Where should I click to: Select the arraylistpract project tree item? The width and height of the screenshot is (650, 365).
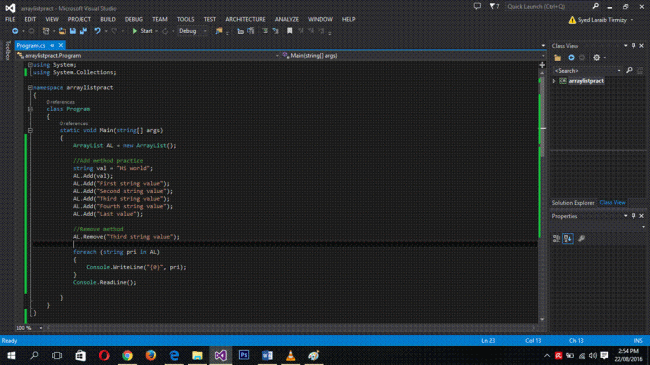tap(586, 81)
